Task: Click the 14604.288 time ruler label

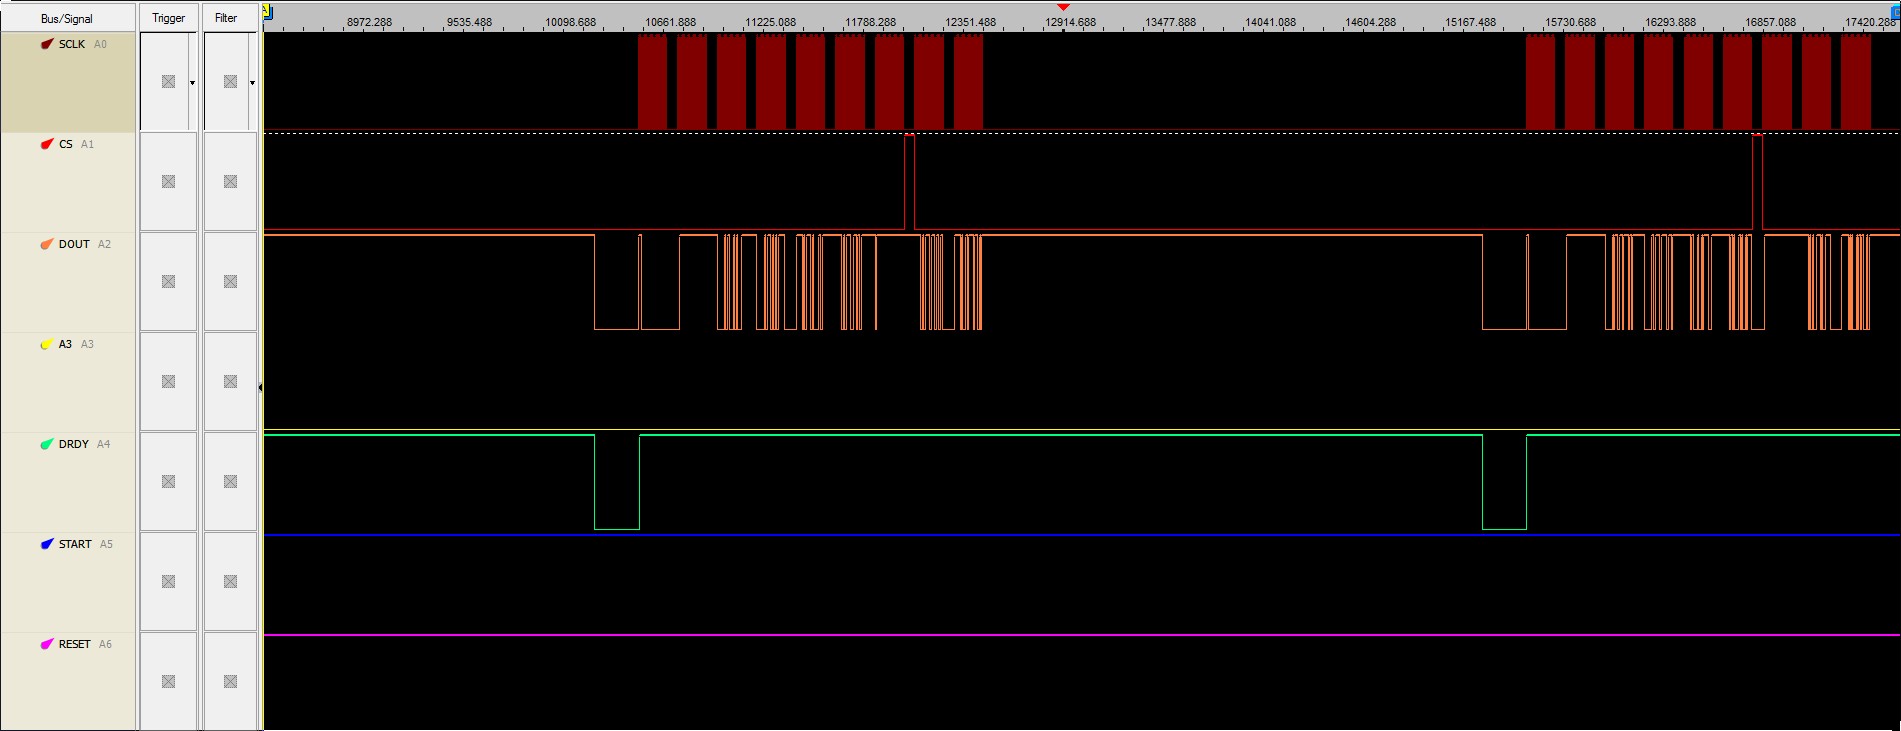Action: coord(1371,22)
